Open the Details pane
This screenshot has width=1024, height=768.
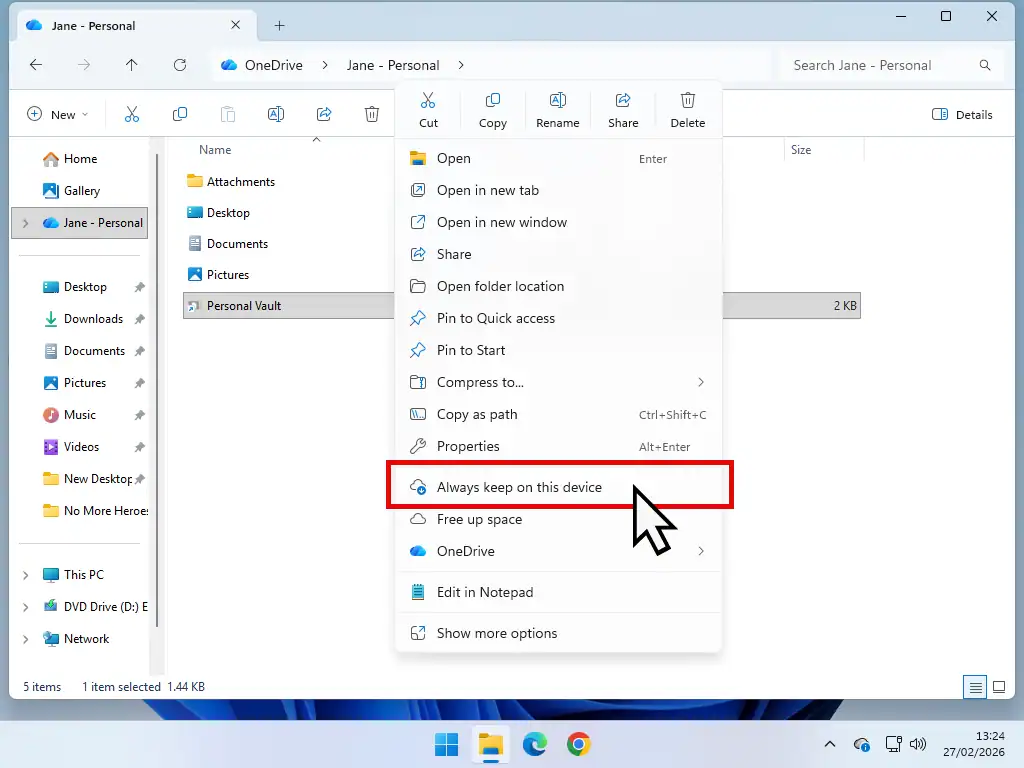tap(962, 114)
